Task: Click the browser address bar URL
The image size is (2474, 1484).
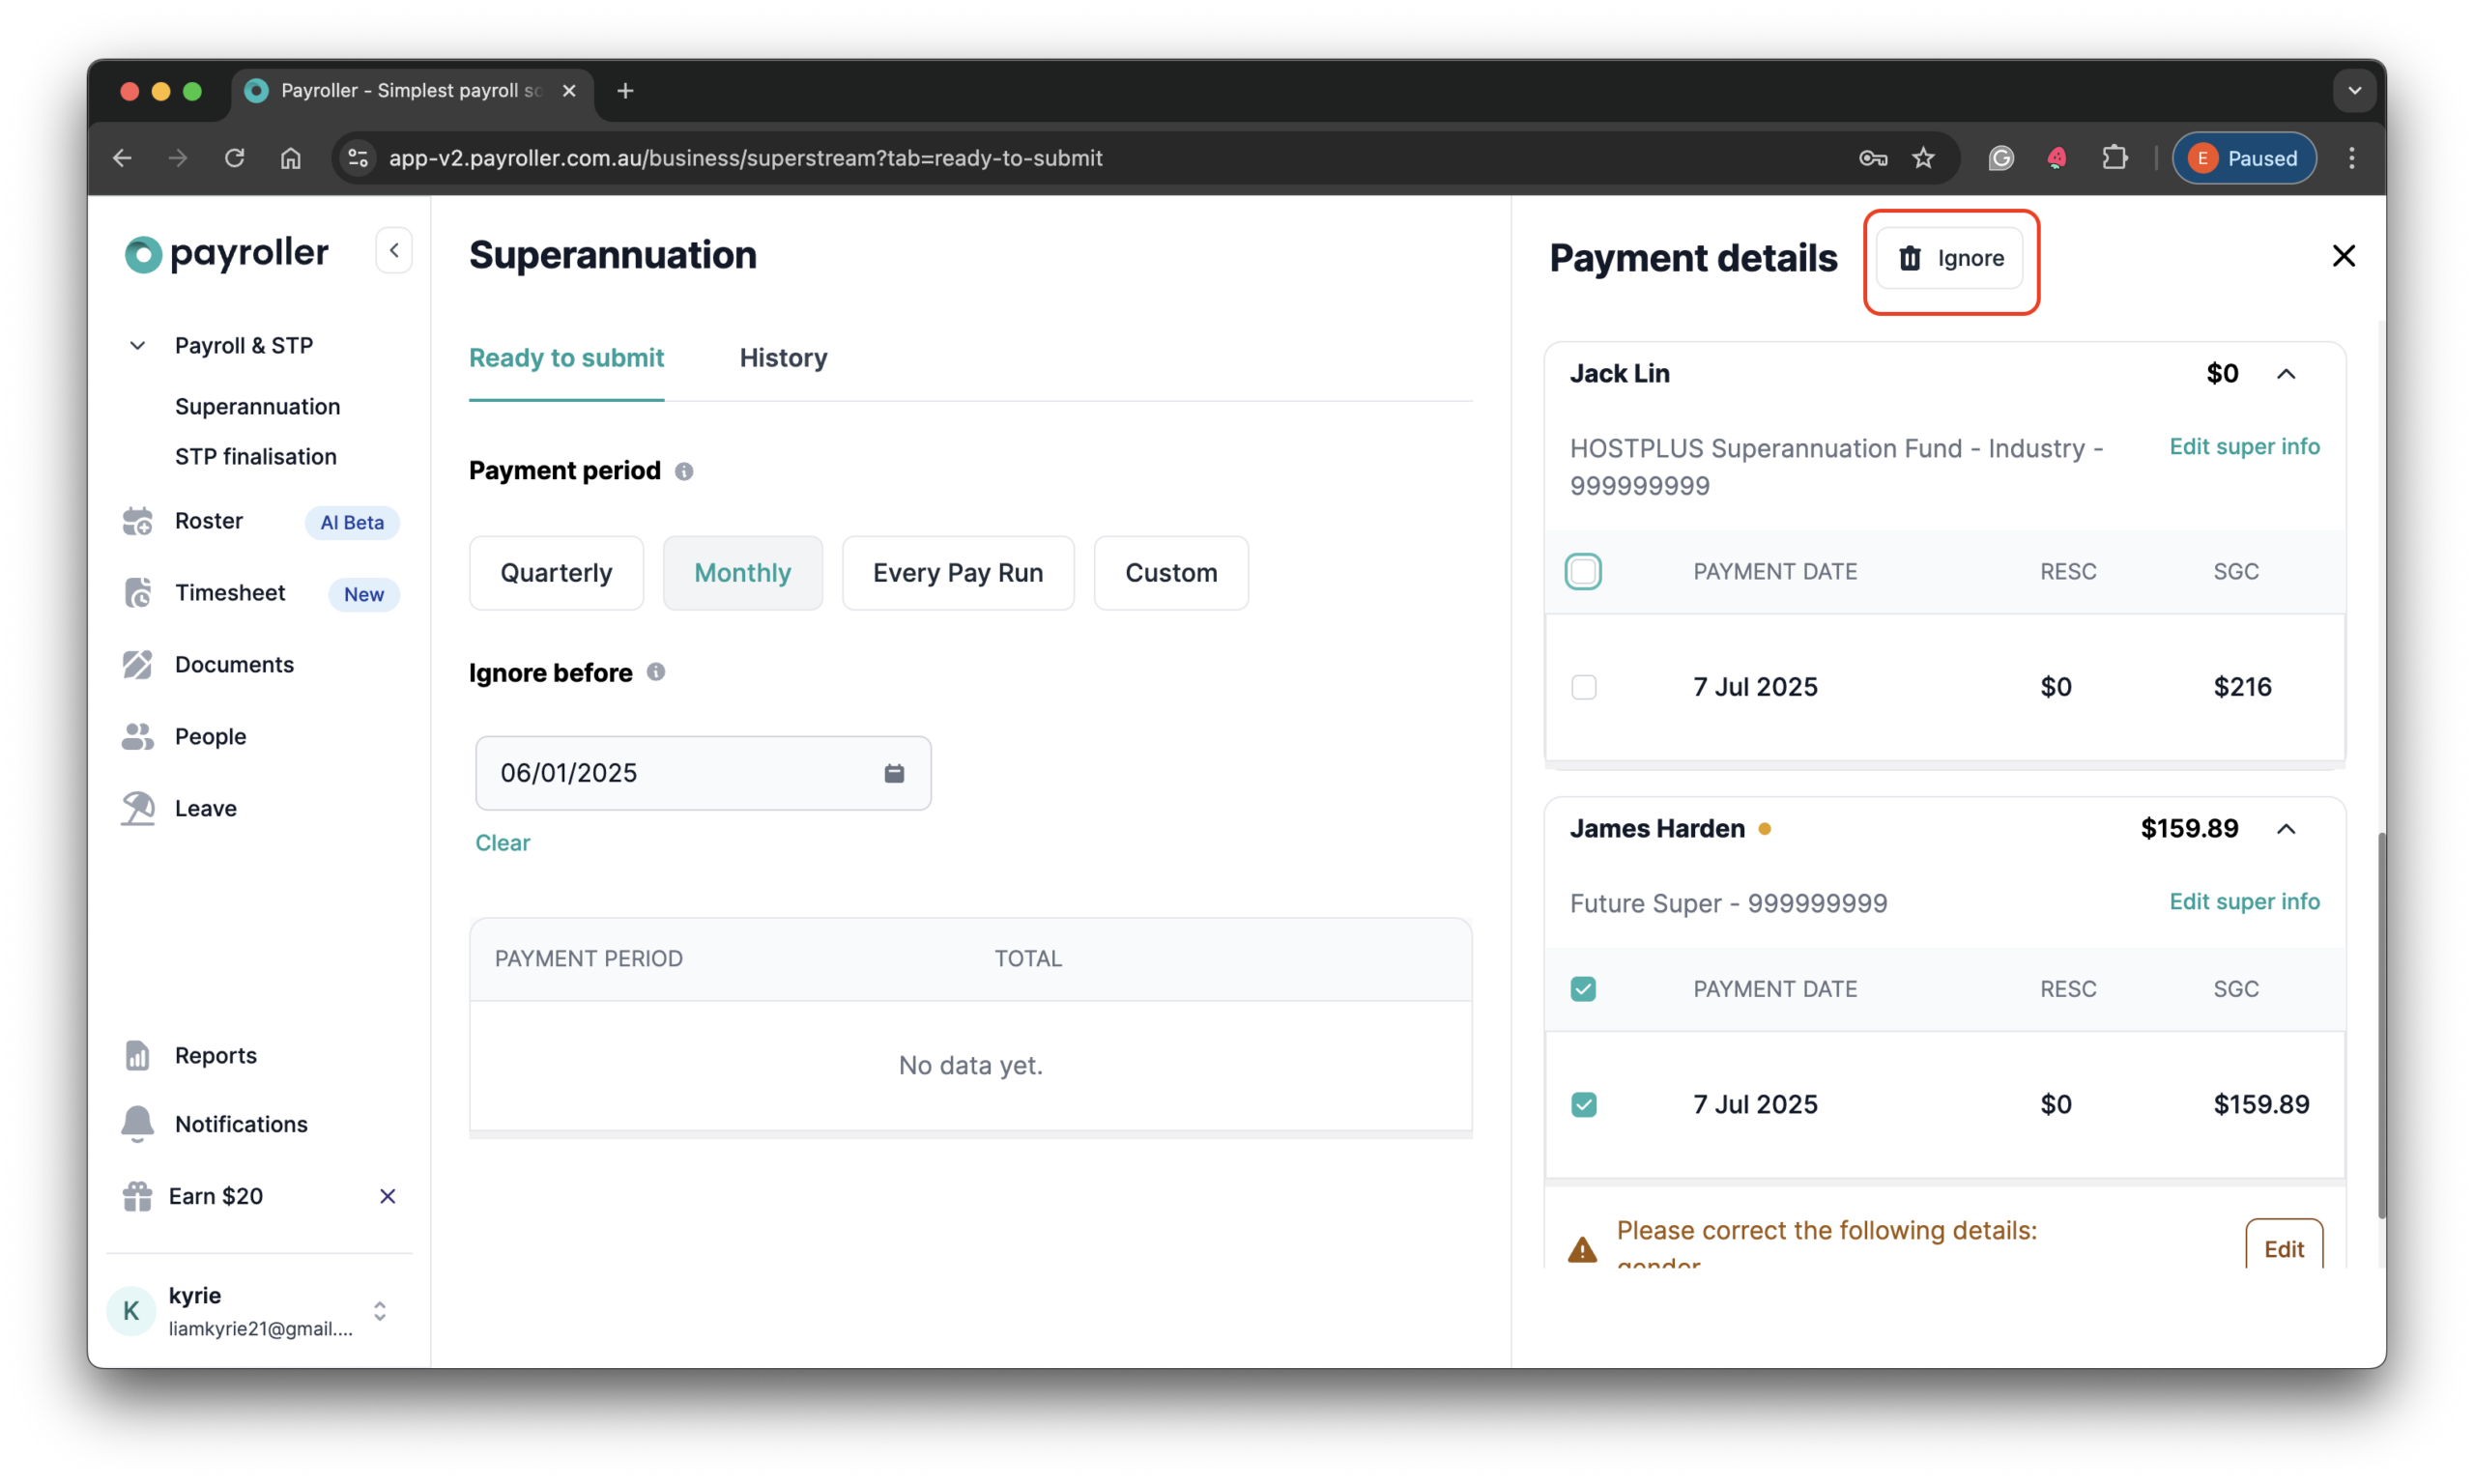Action: [x=746, y=158]
